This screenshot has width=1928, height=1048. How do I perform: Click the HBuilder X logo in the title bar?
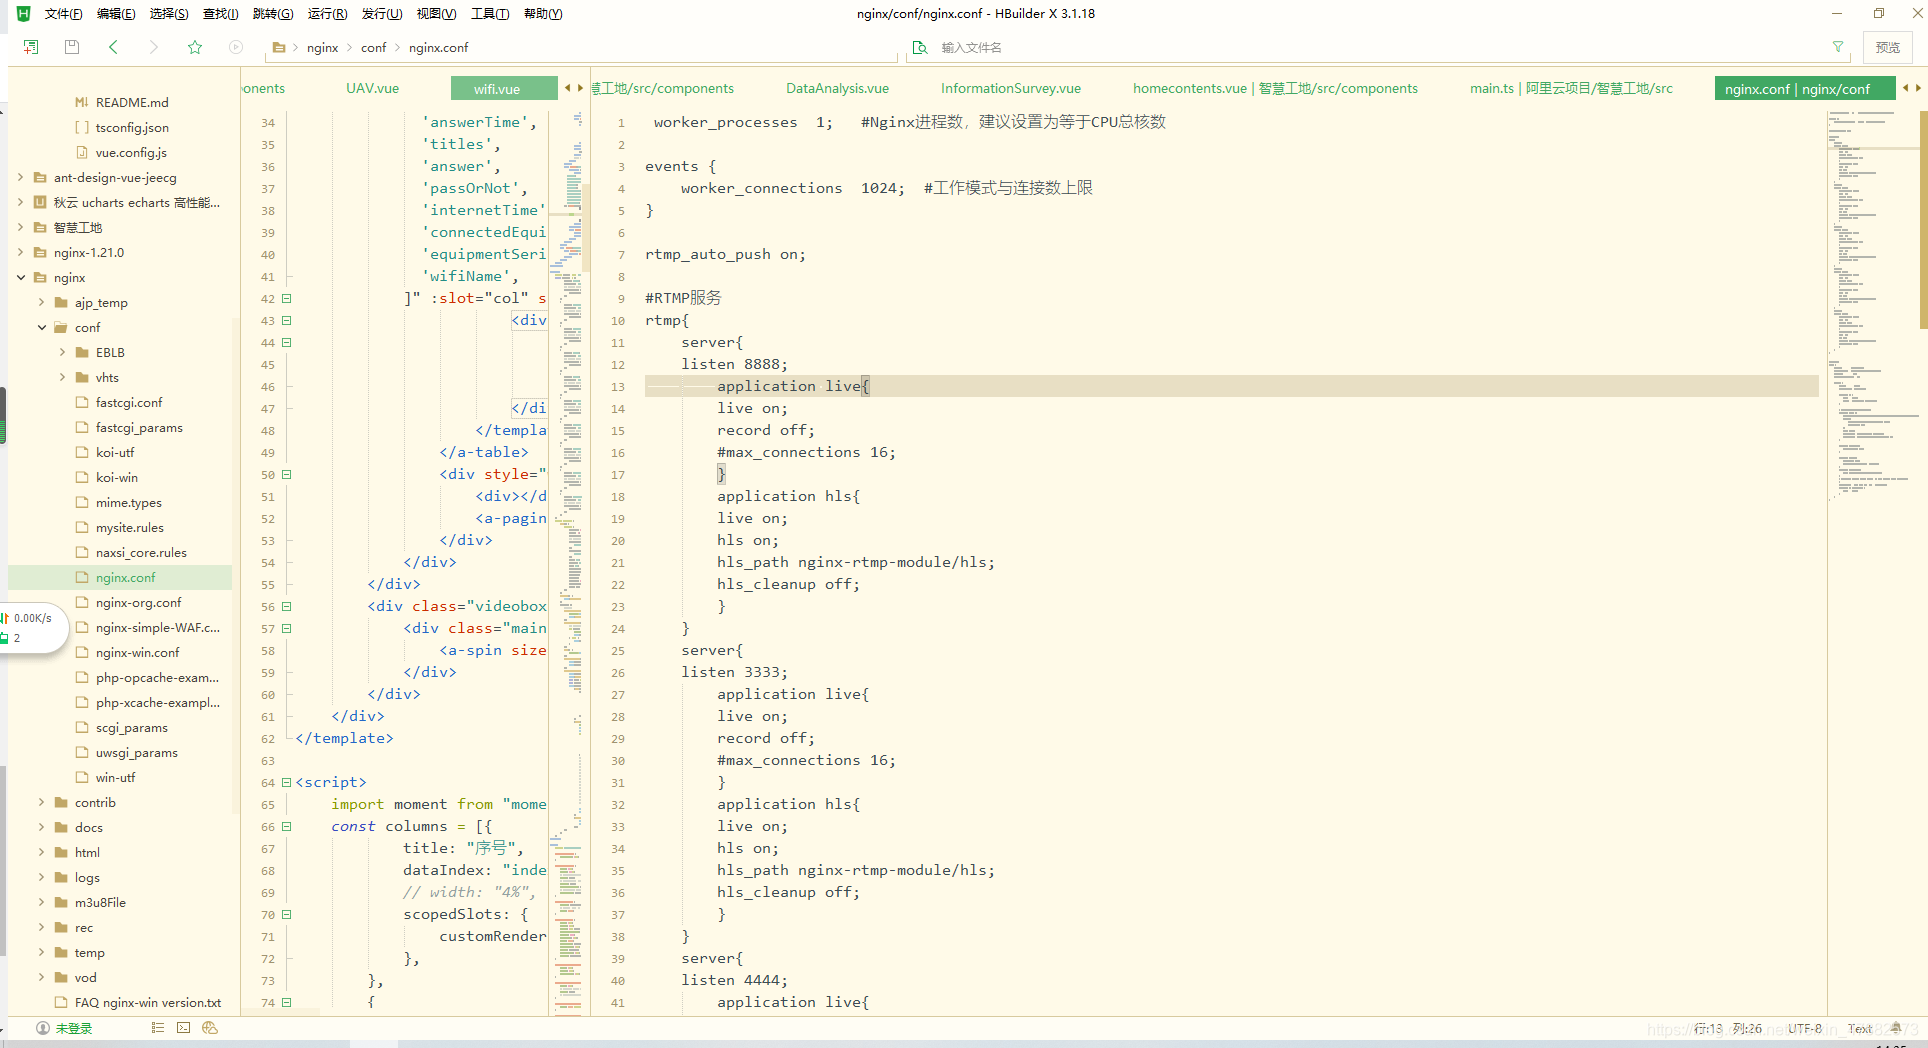click(x=23, y=13)
